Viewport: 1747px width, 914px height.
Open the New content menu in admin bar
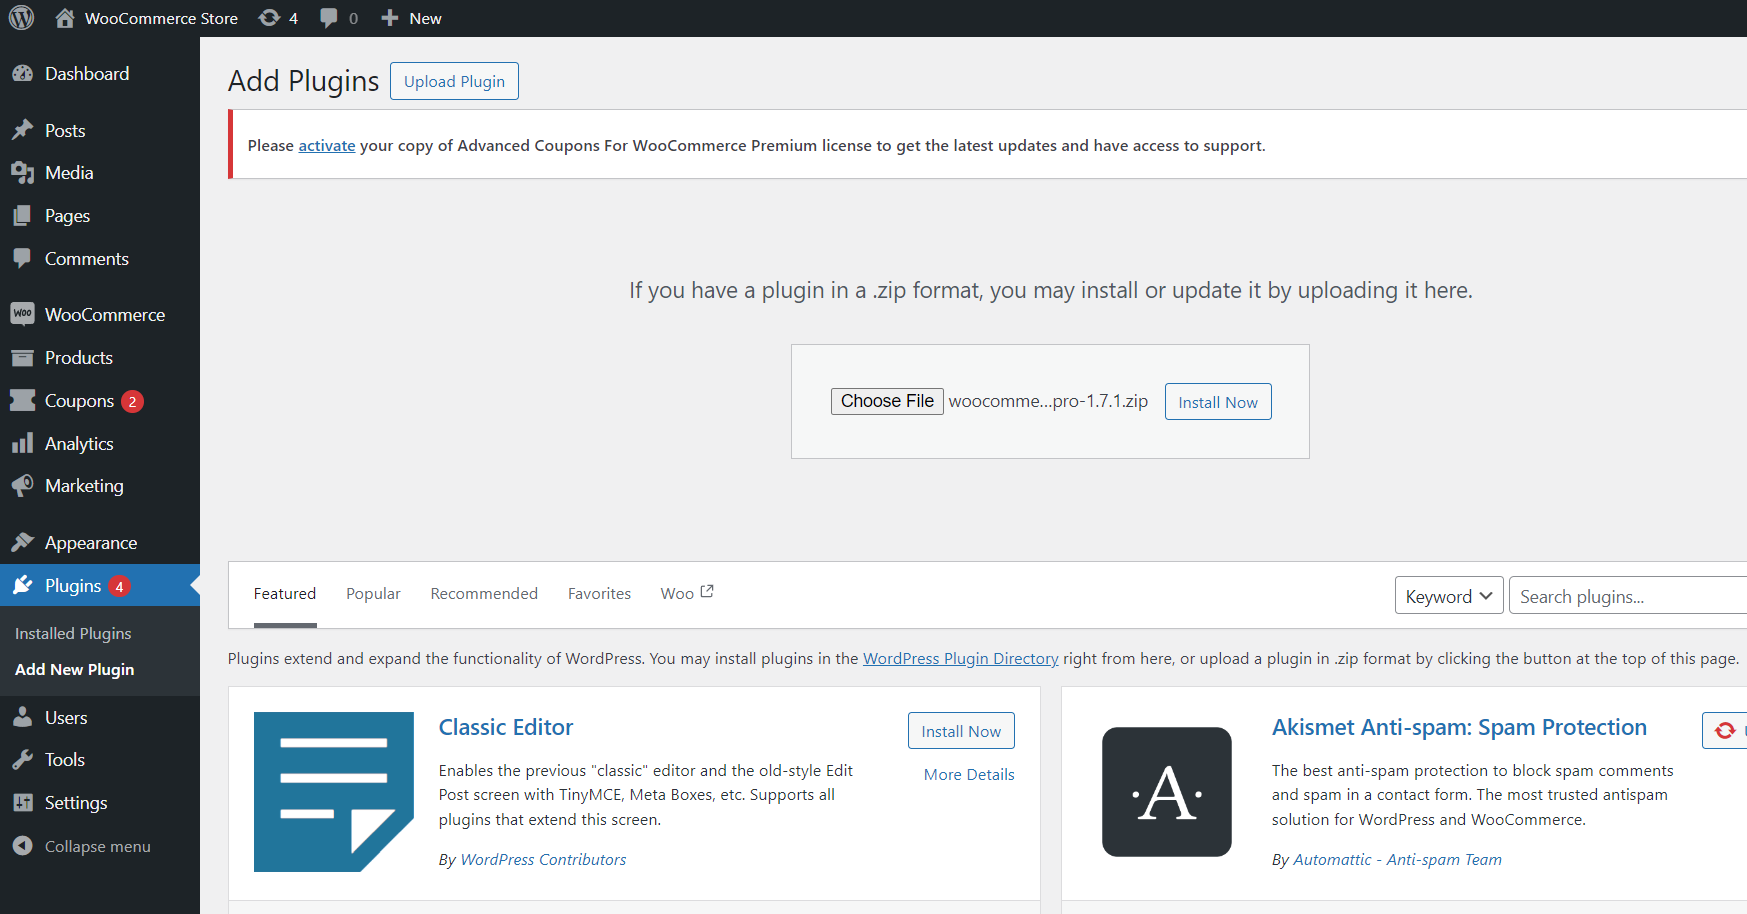click(412, 18)
